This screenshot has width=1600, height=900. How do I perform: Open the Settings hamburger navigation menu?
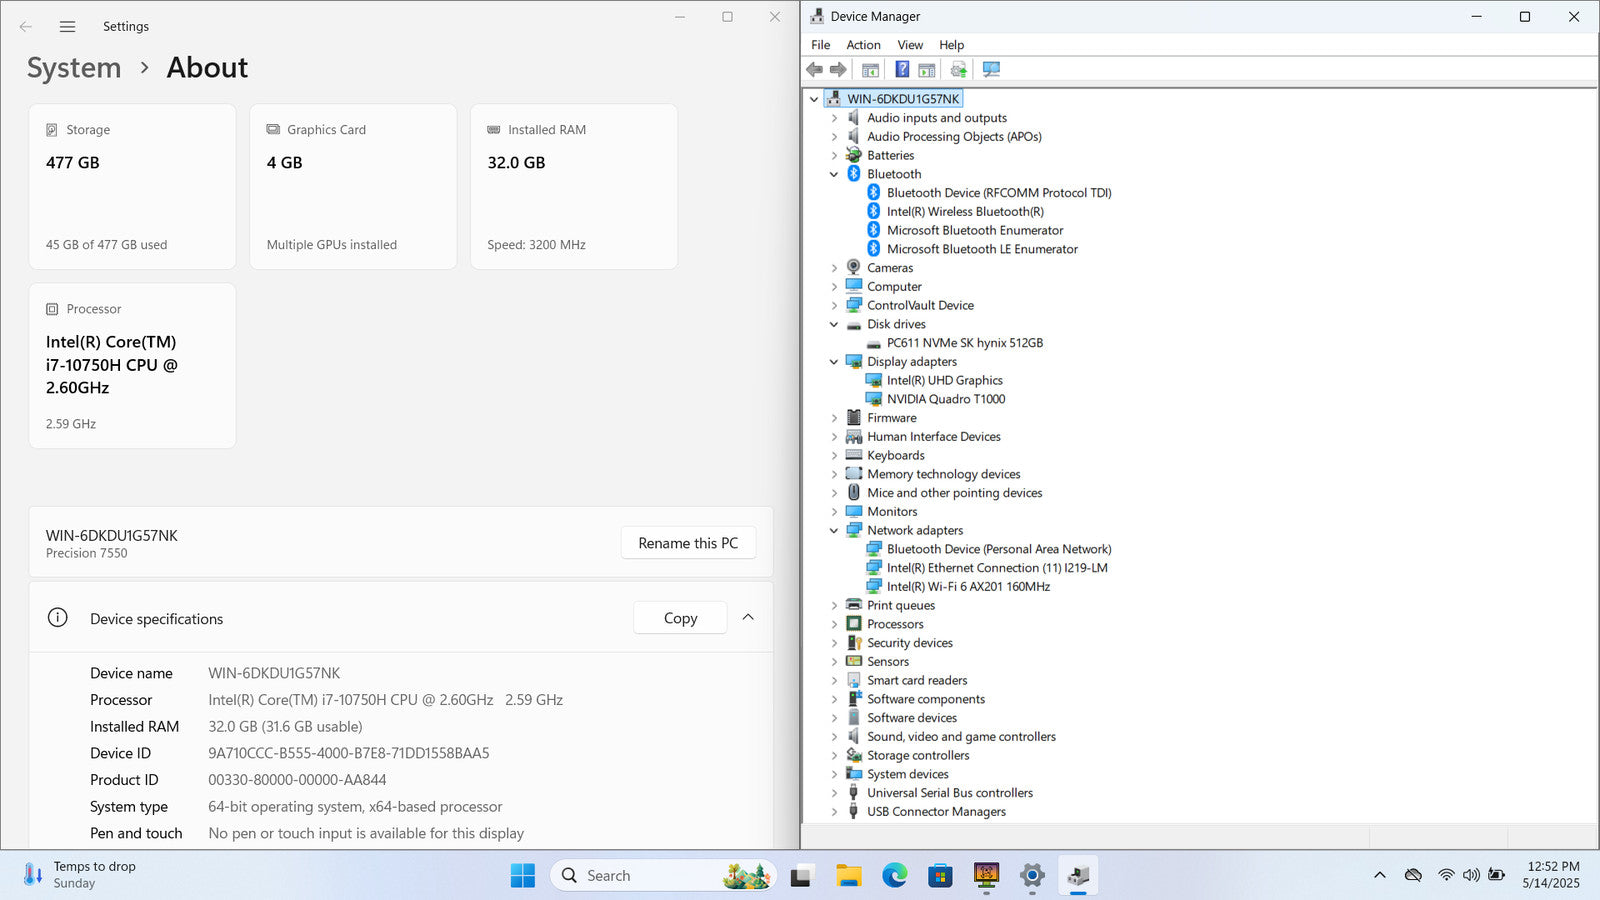coord(67,27)
